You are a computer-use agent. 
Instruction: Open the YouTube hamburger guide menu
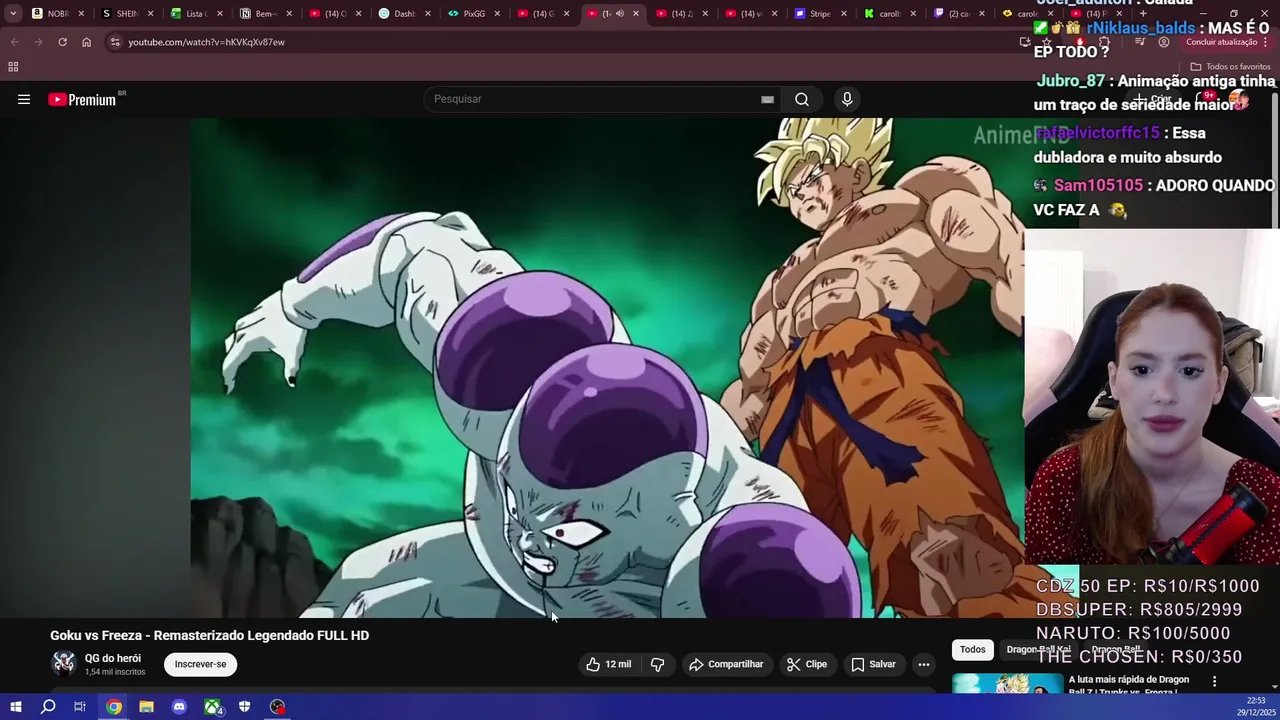[24, 99]
